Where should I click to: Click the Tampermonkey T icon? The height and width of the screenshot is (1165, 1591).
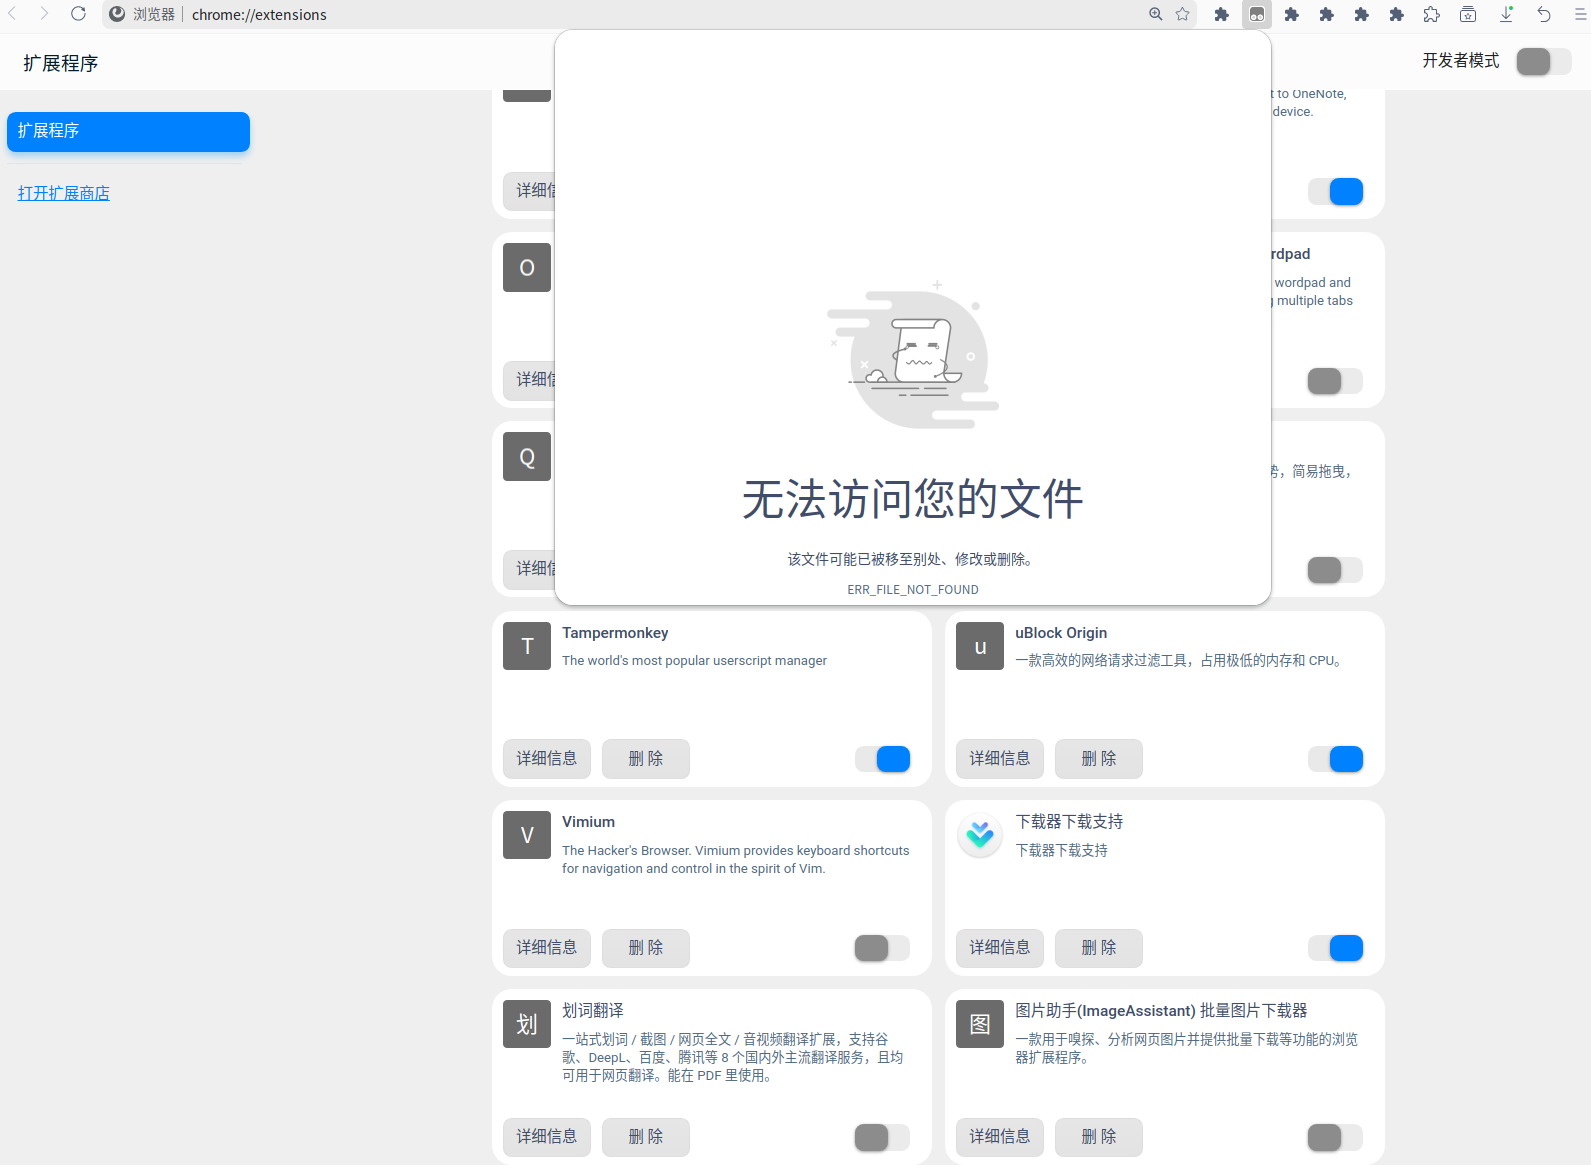coord(527,646)
